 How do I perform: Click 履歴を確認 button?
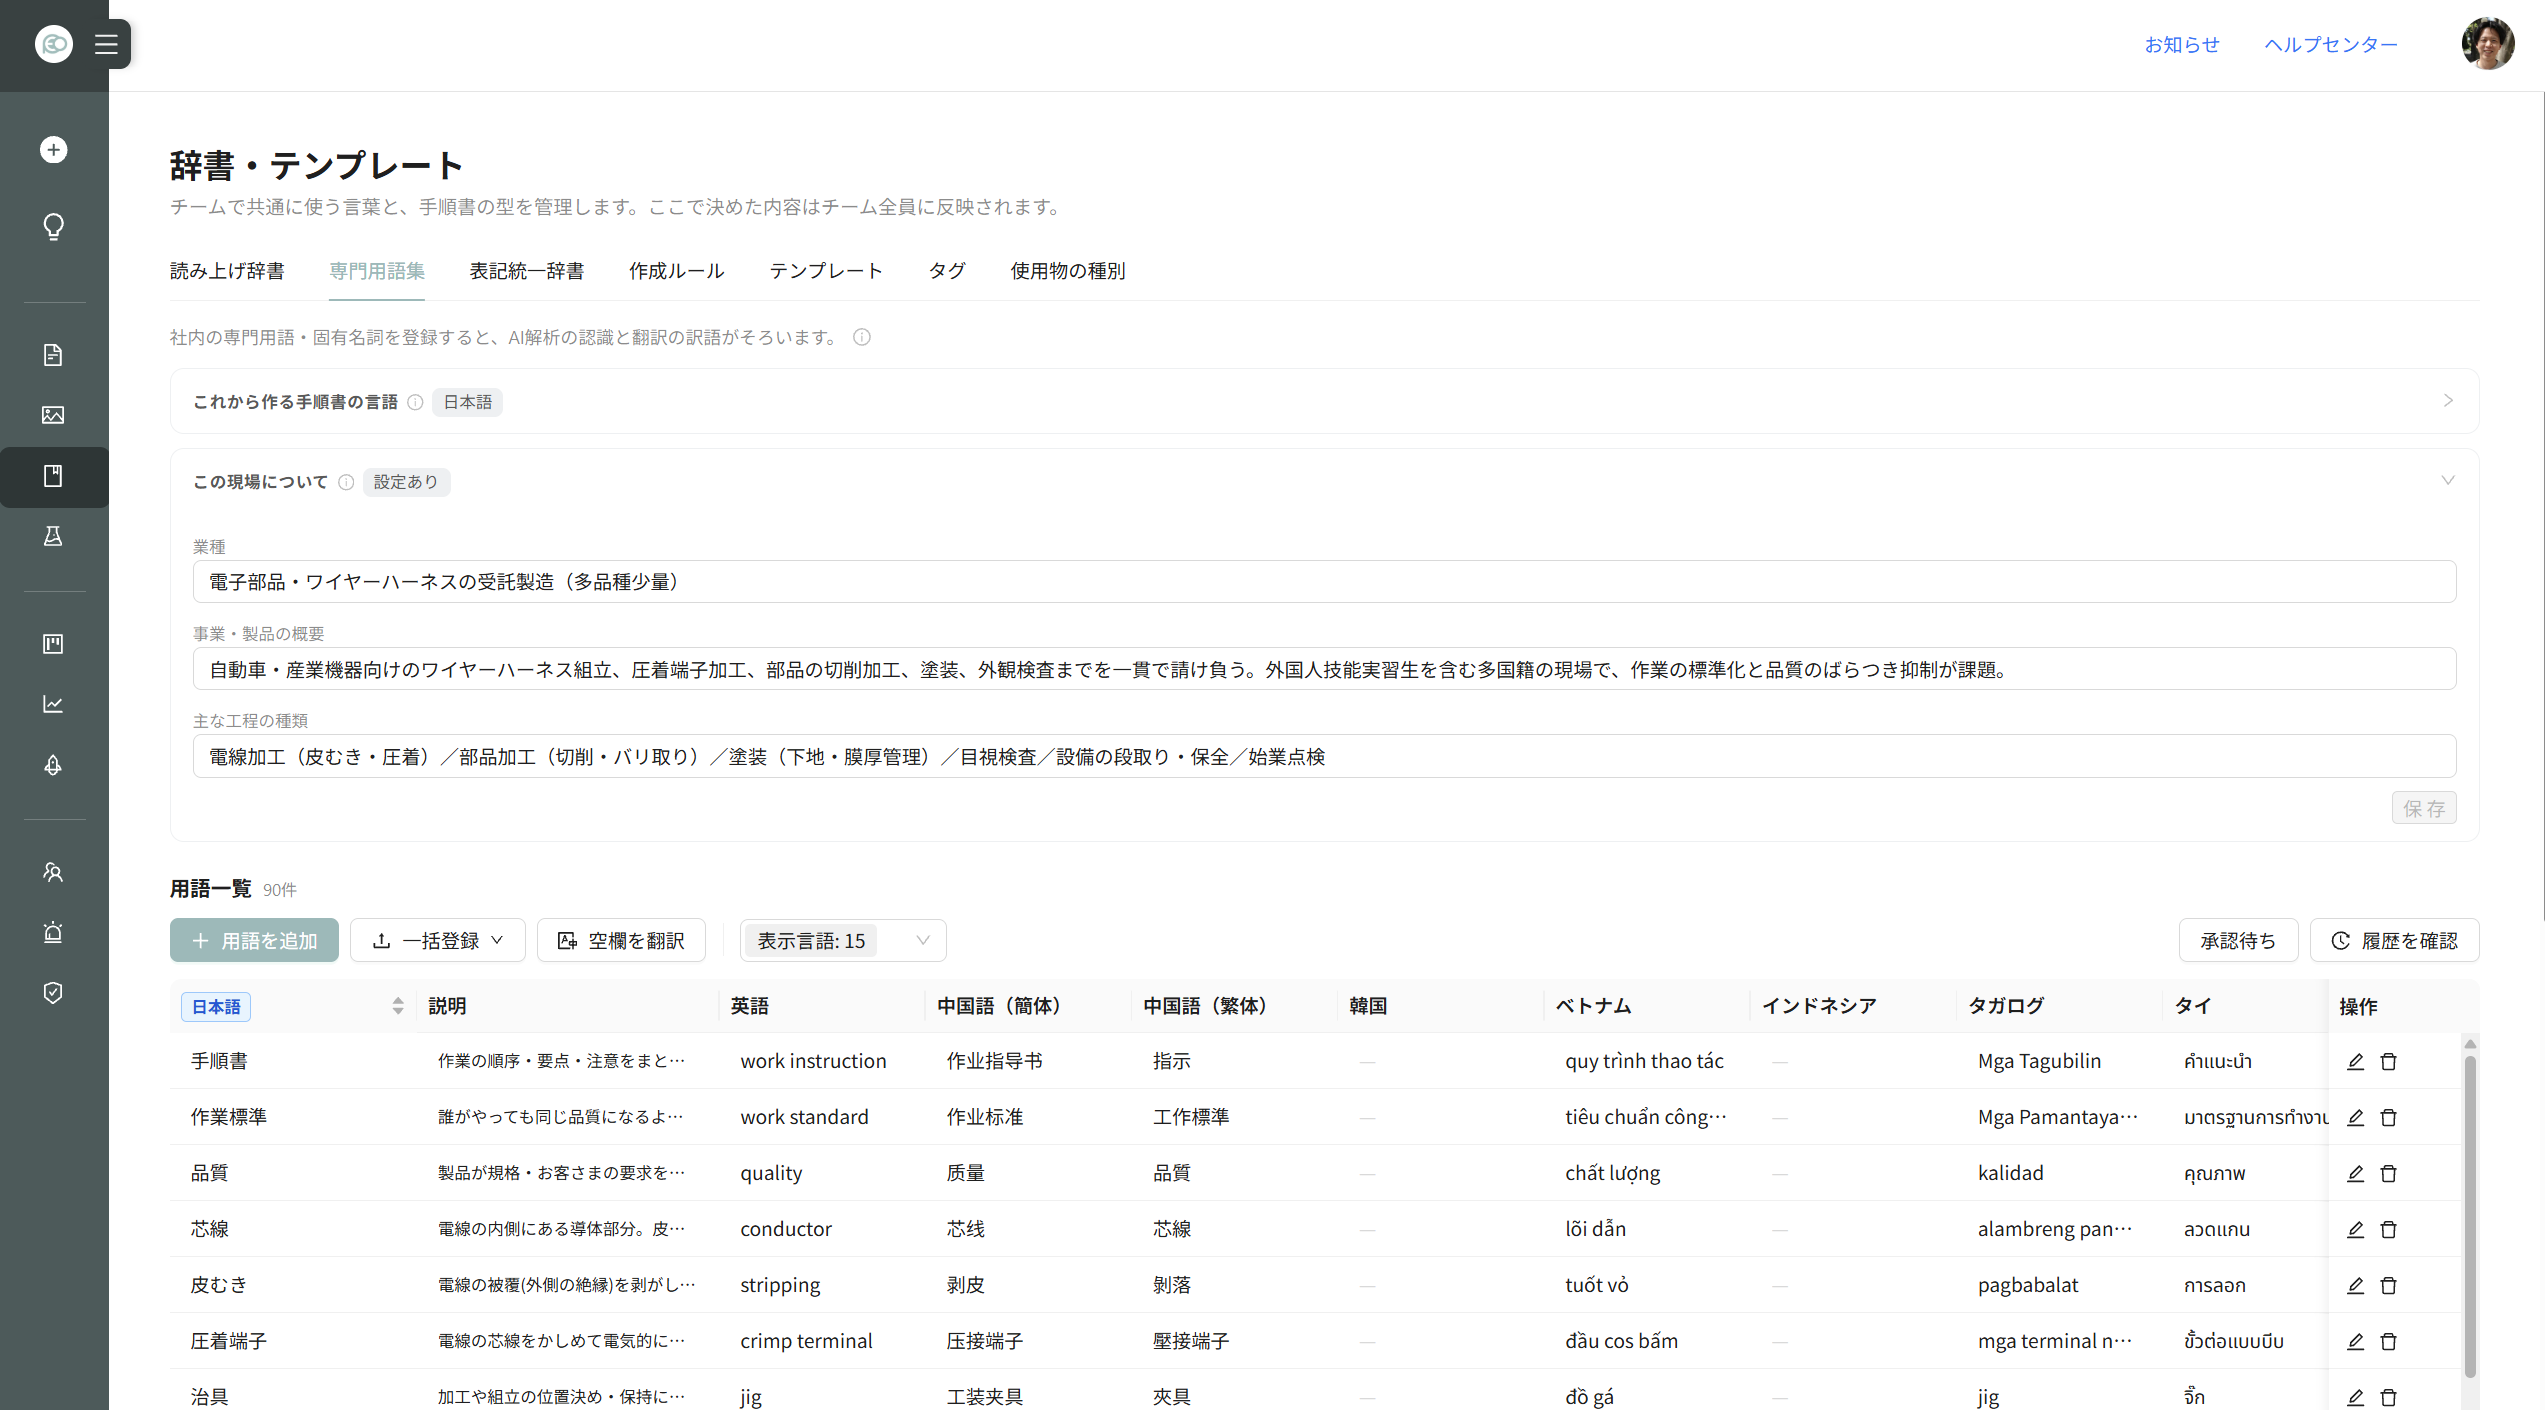click(2394, 940)
